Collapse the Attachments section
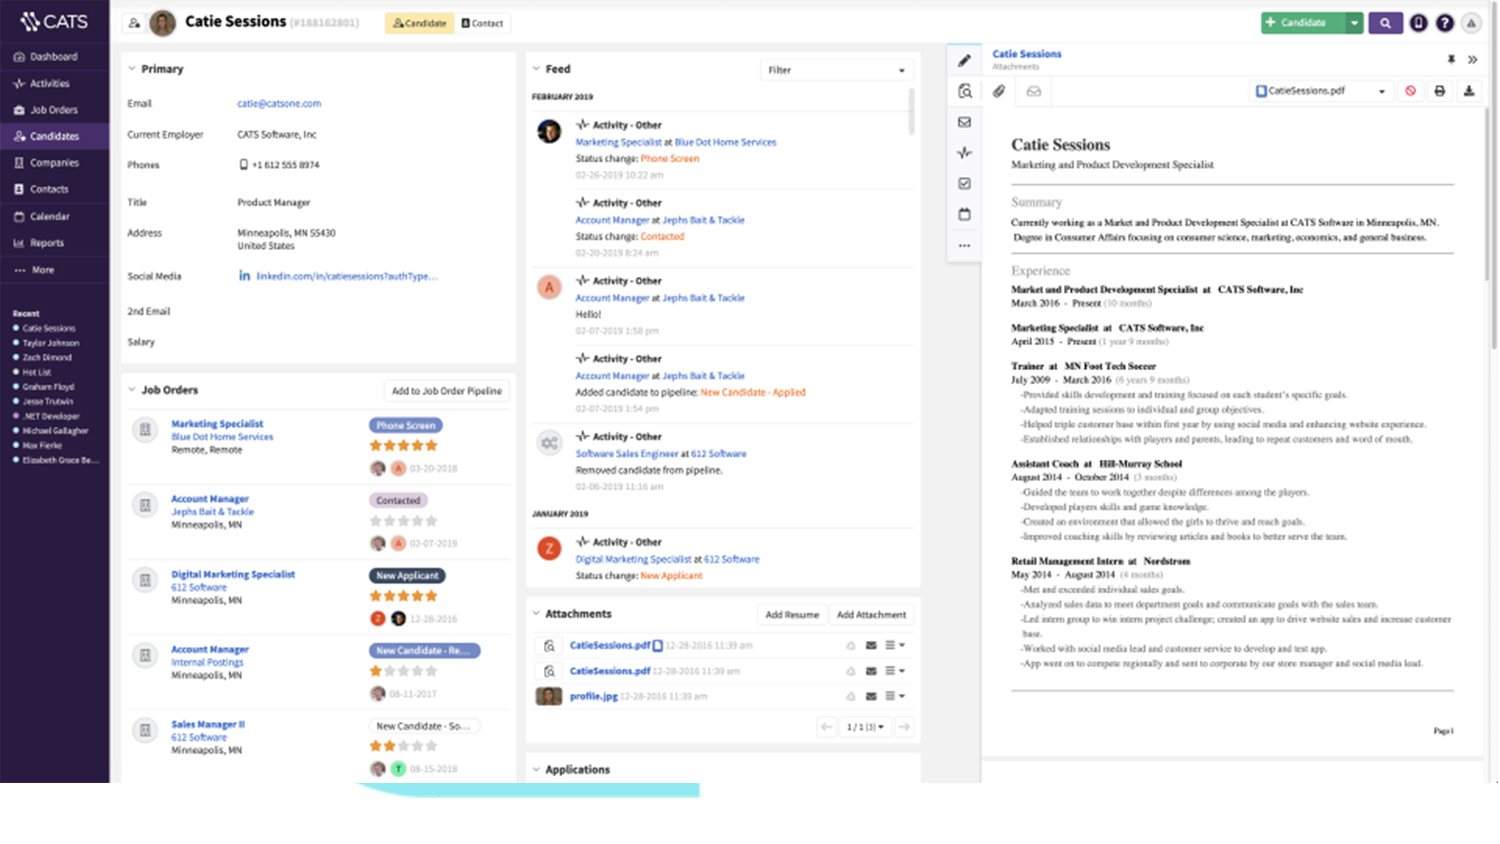This screenshot has height=844, width=1500. point(536,614)
